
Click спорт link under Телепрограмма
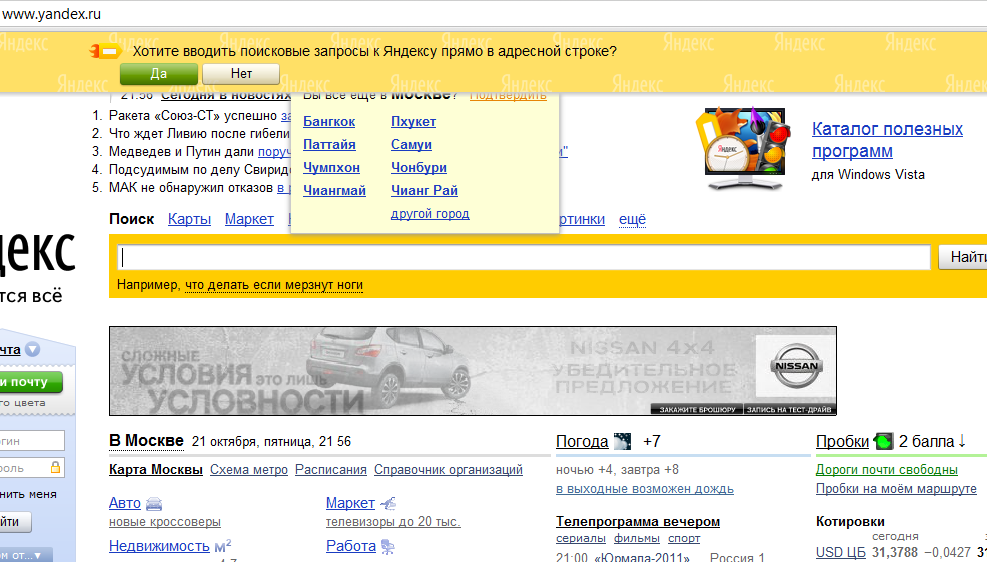click(x=684, y=538)
